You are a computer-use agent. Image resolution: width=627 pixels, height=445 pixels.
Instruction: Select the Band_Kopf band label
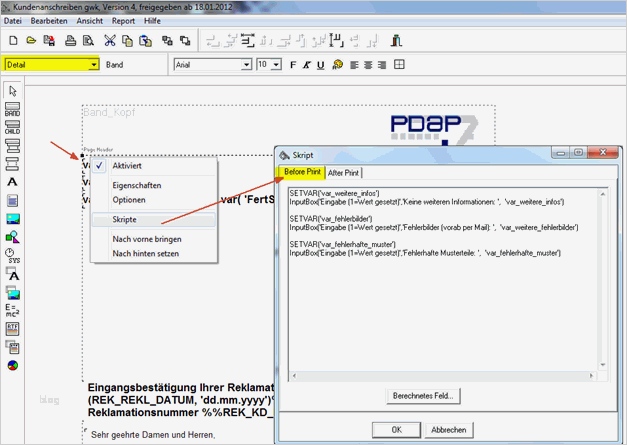pyautogui.click(x=109, y=112)
